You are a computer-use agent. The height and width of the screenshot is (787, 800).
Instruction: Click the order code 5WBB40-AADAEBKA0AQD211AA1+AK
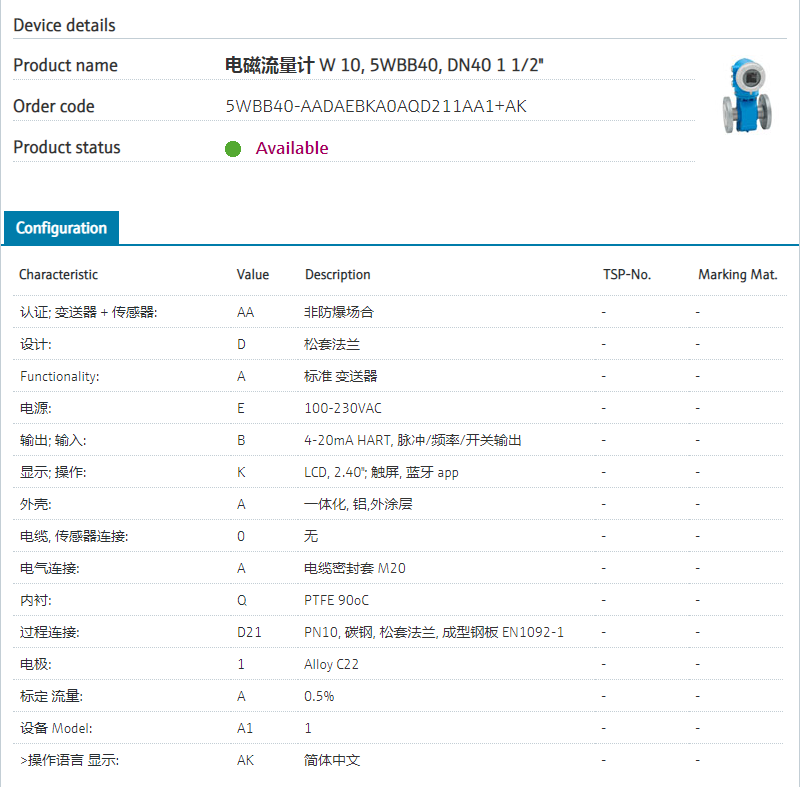[376, 106]
